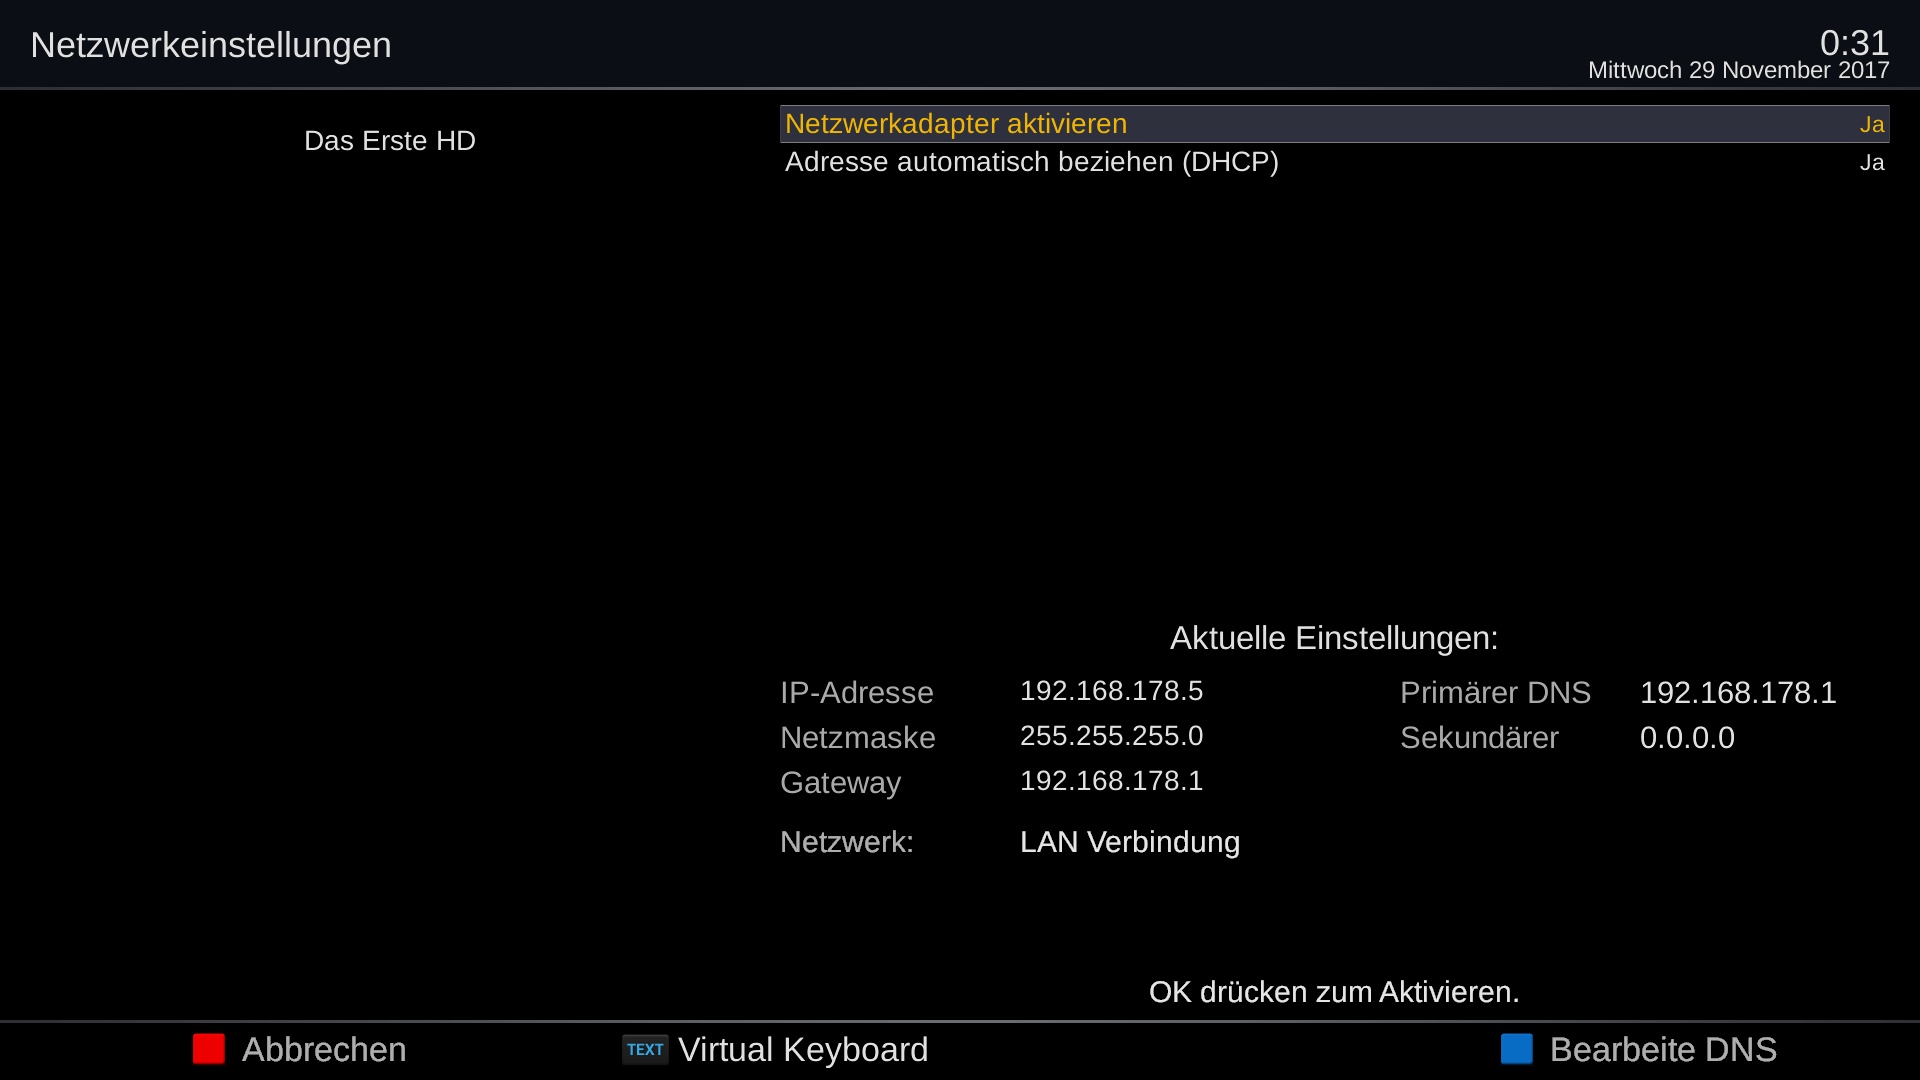Click the red Abbrechen color button
Screen dimensions: 1920x1080
[x=209, y=1049]
